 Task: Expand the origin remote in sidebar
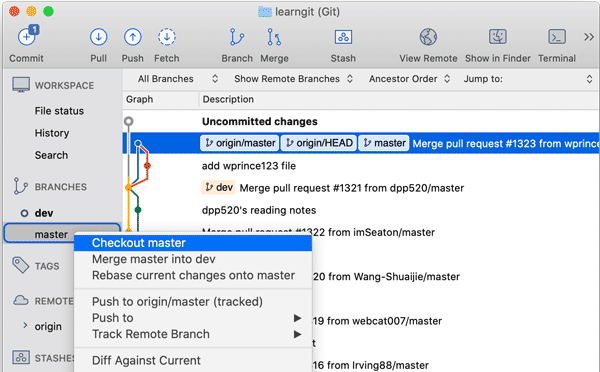[x=25, y=325]
